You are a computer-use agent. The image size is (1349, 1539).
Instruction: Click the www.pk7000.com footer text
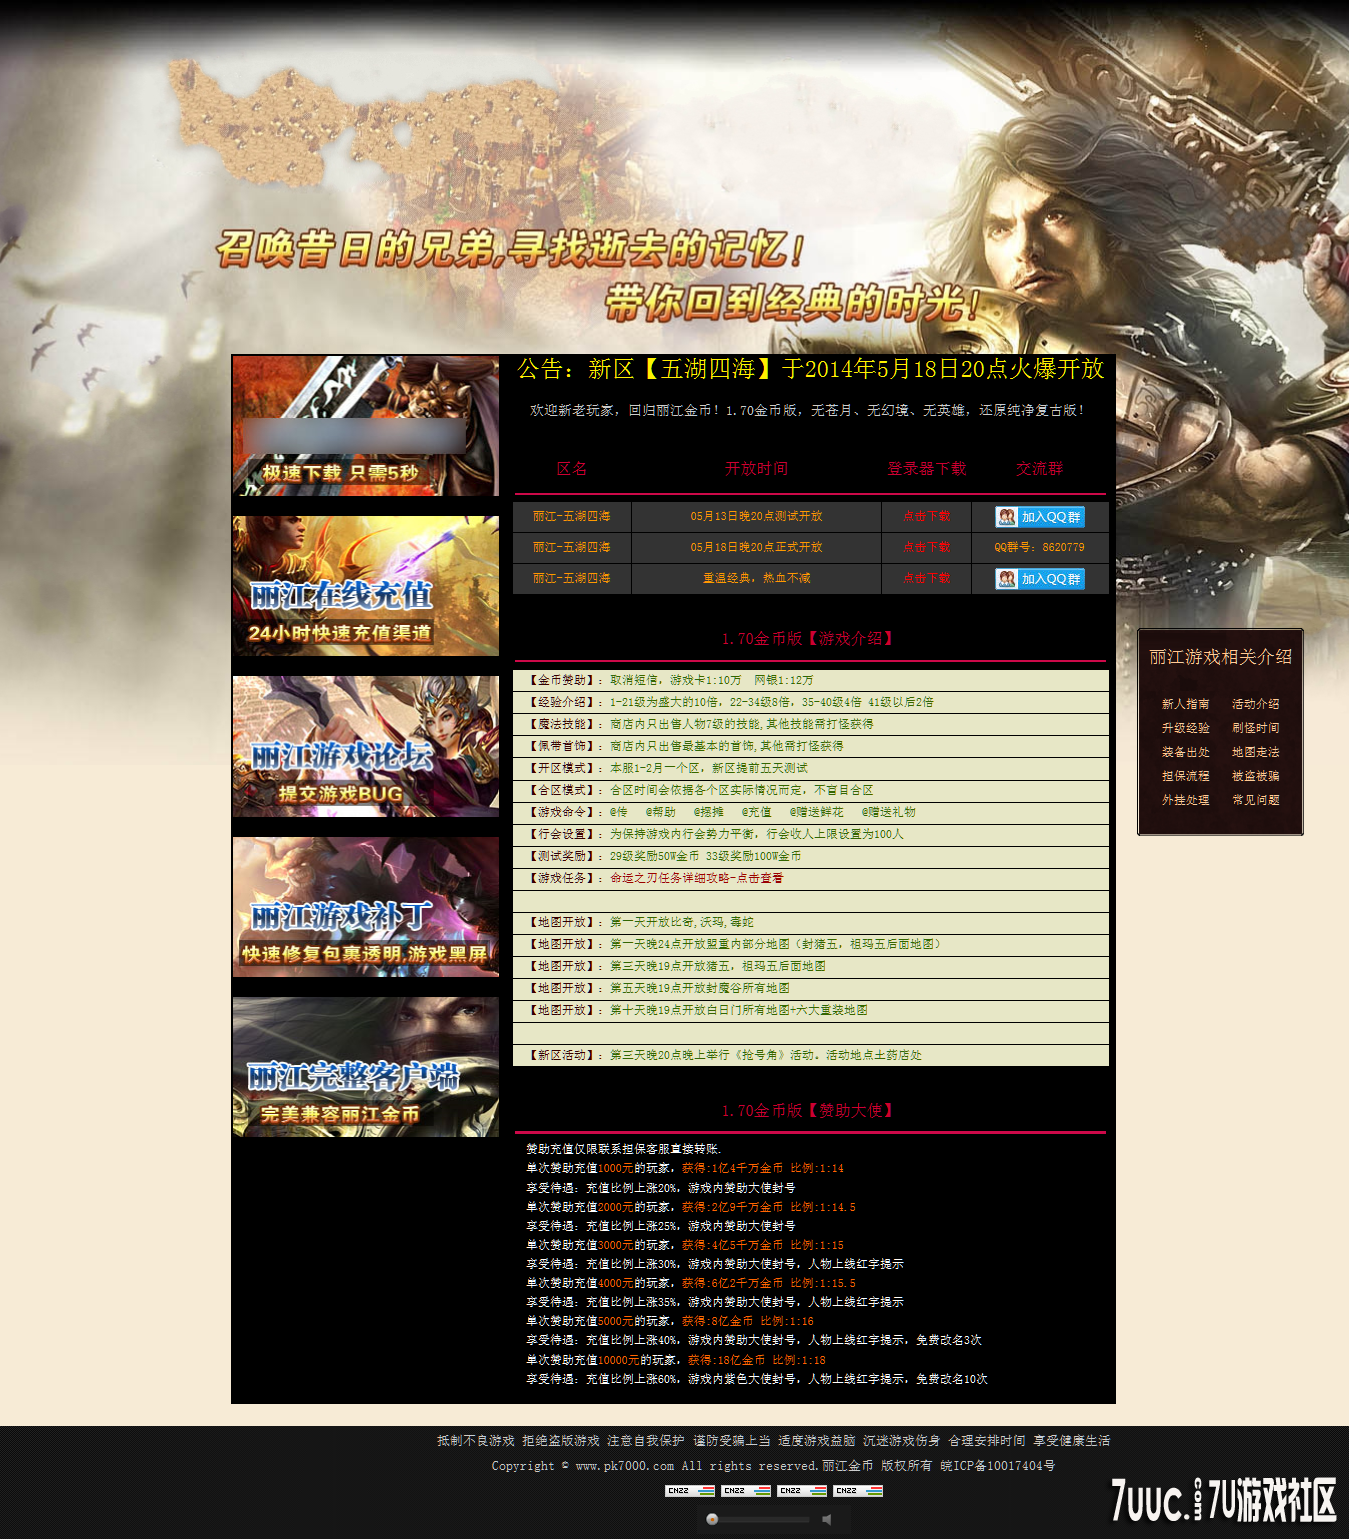pos(625,1466)
